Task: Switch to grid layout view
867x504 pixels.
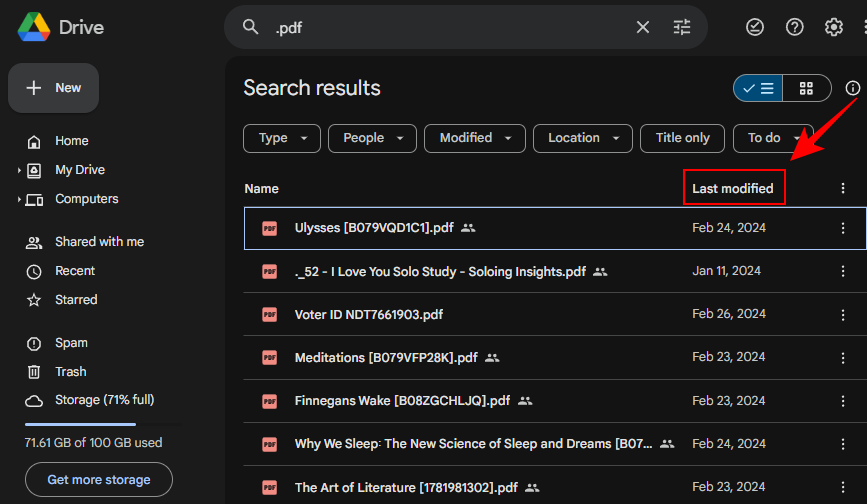Action: click(807, 88)
